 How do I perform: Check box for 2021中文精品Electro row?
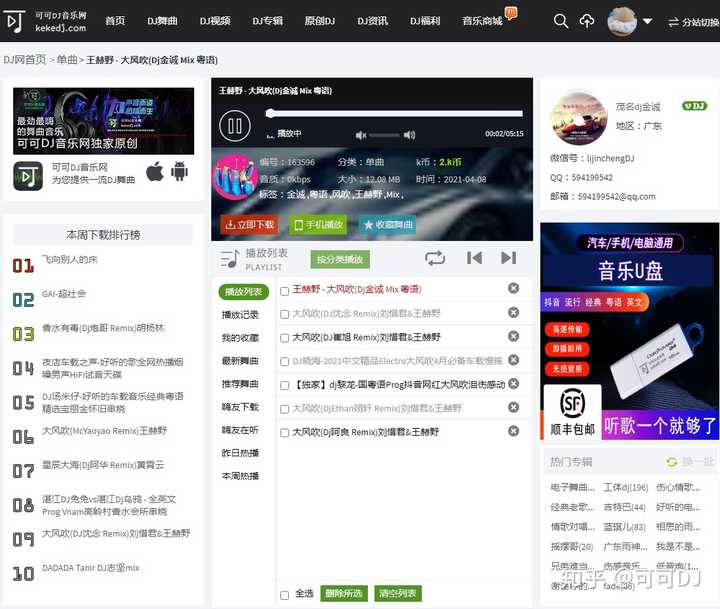coord(284,362)
